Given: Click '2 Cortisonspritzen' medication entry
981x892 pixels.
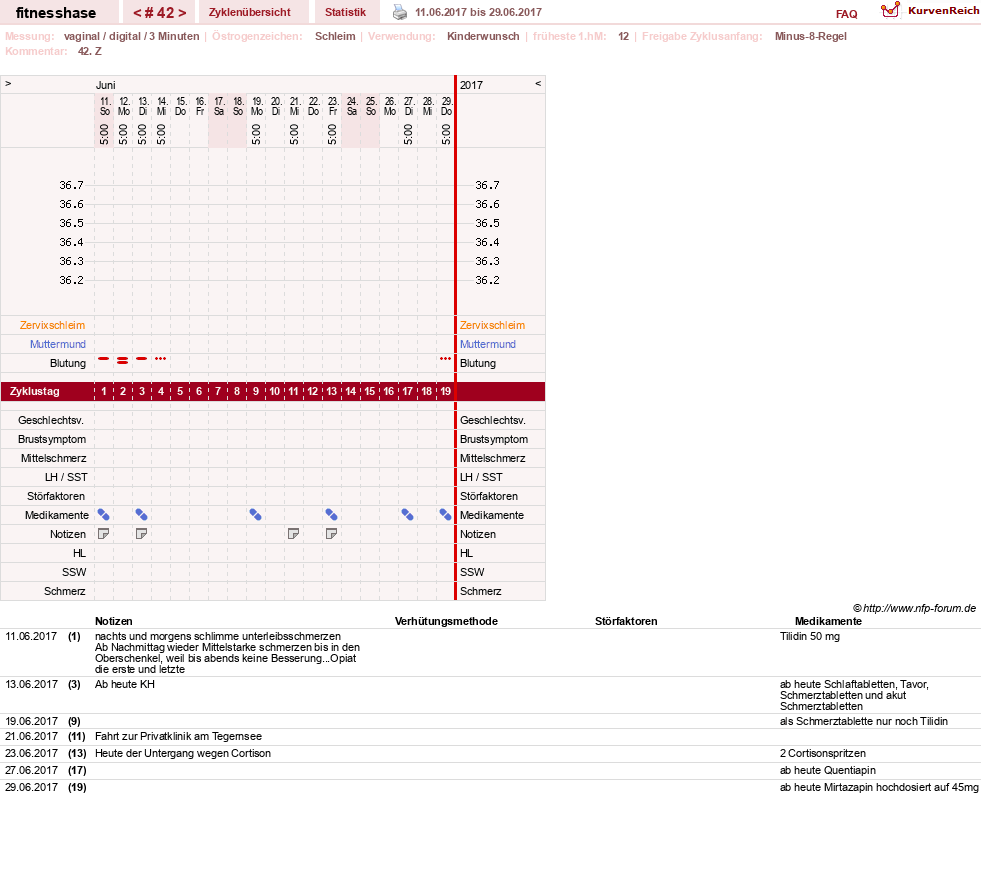Looking at the screenshot, I should coord(823,753).
